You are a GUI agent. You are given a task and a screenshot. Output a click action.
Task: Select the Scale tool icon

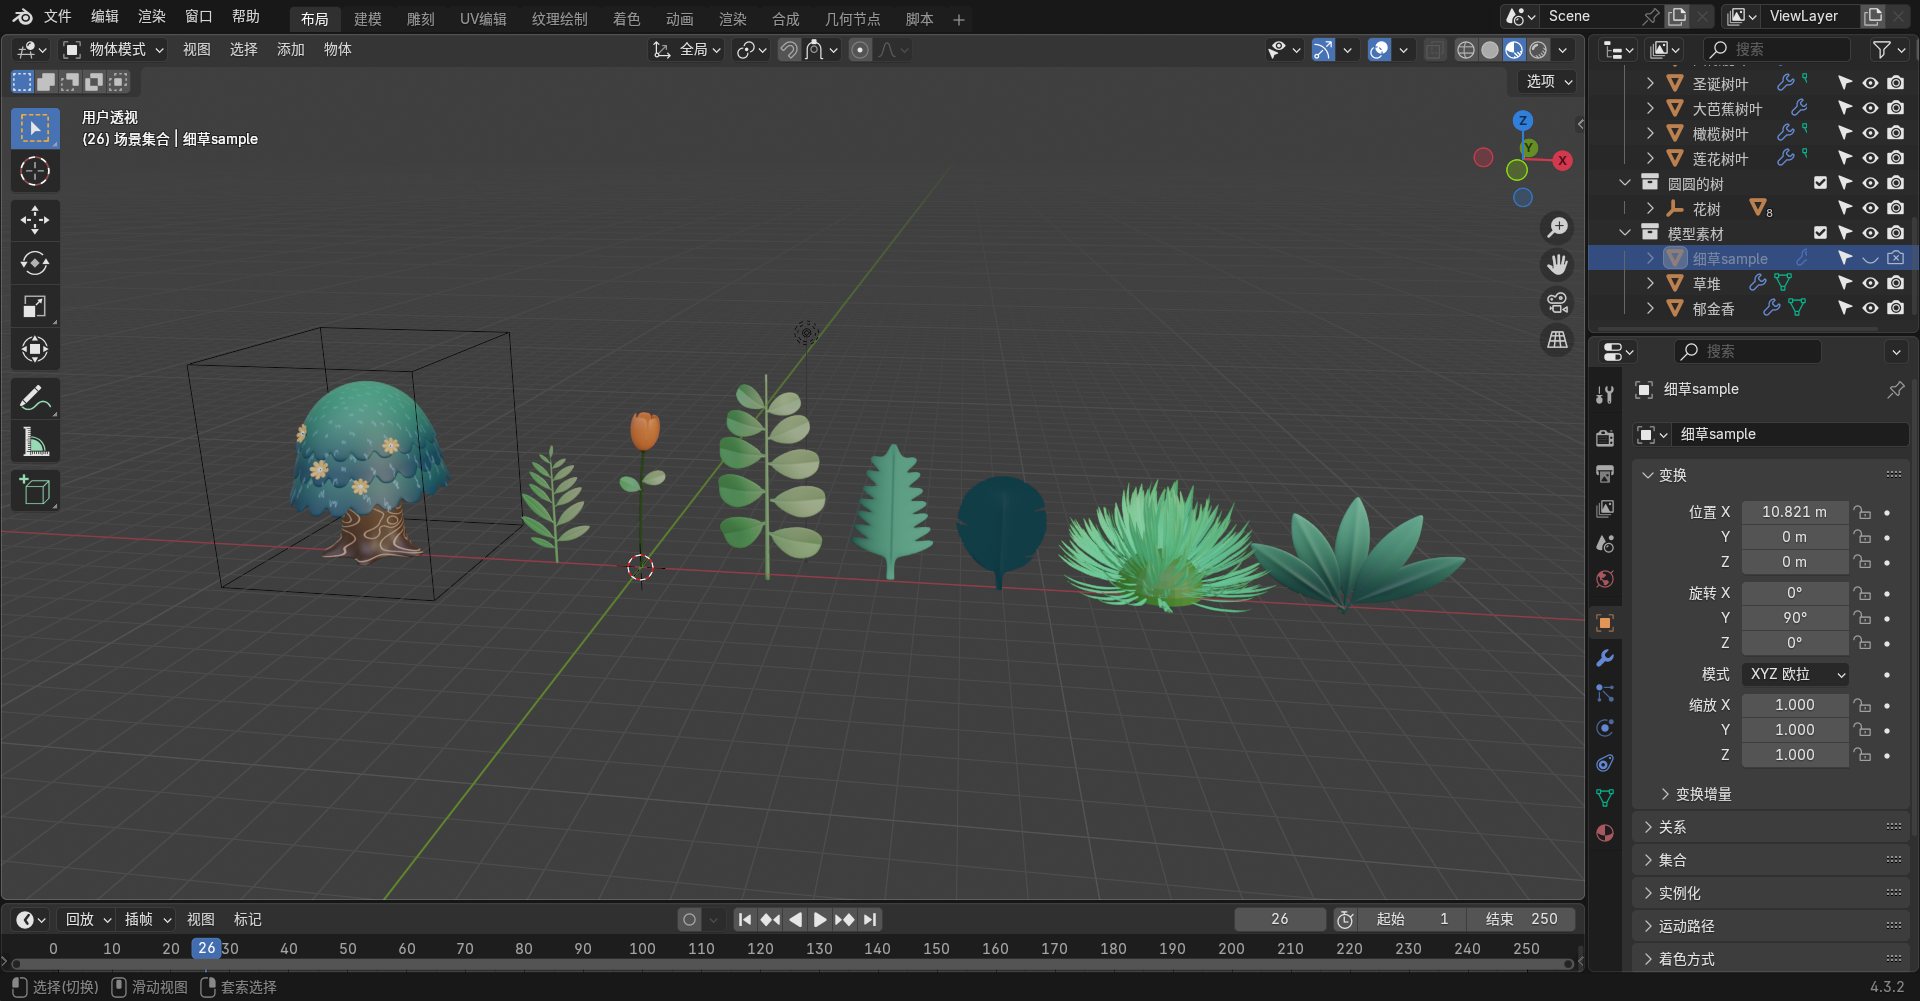[35, 307]
